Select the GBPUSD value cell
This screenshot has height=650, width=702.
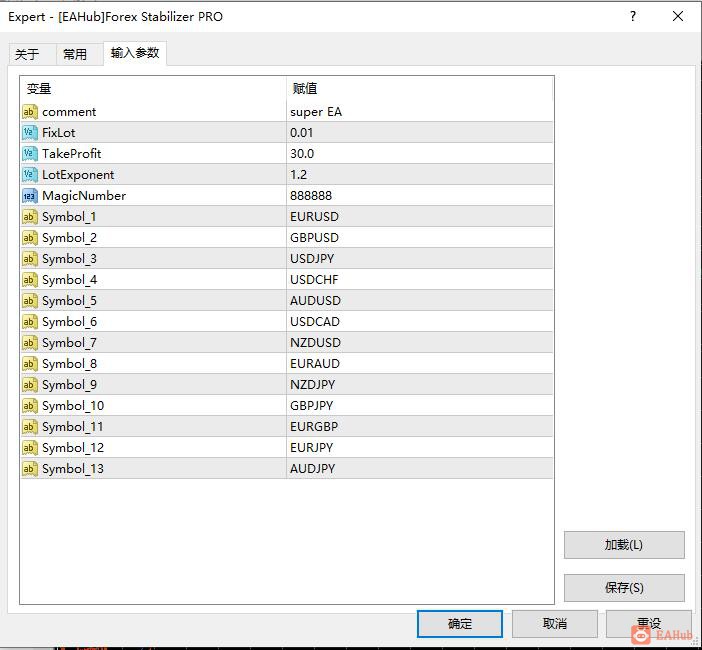tap(420, 238)
